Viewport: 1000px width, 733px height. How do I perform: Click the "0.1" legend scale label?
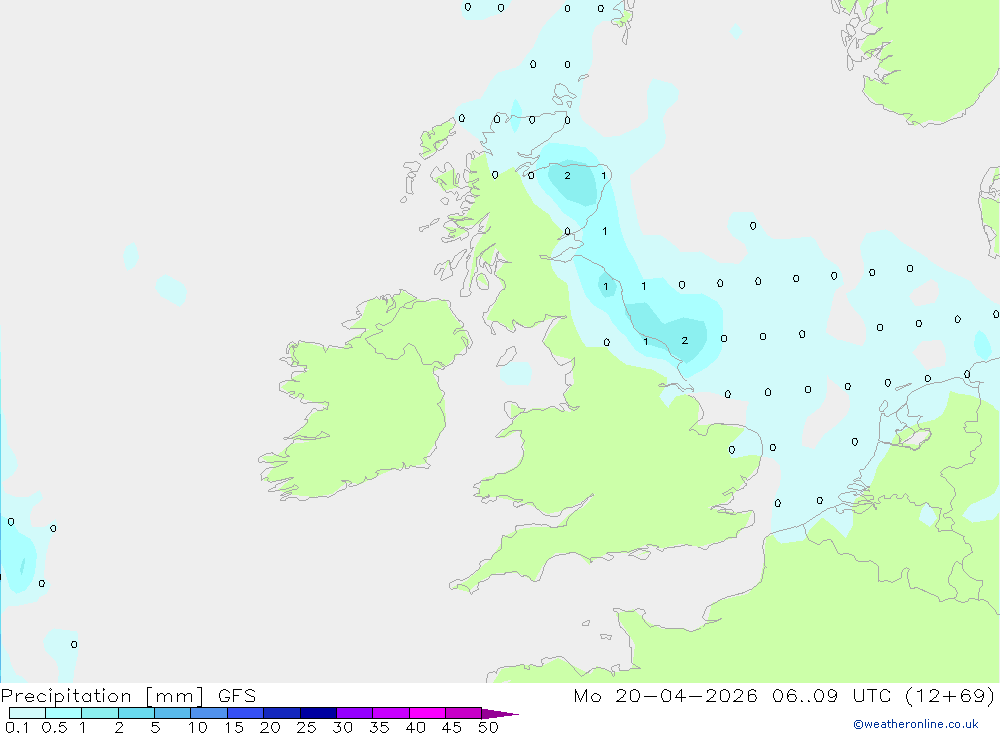[17, 727]
